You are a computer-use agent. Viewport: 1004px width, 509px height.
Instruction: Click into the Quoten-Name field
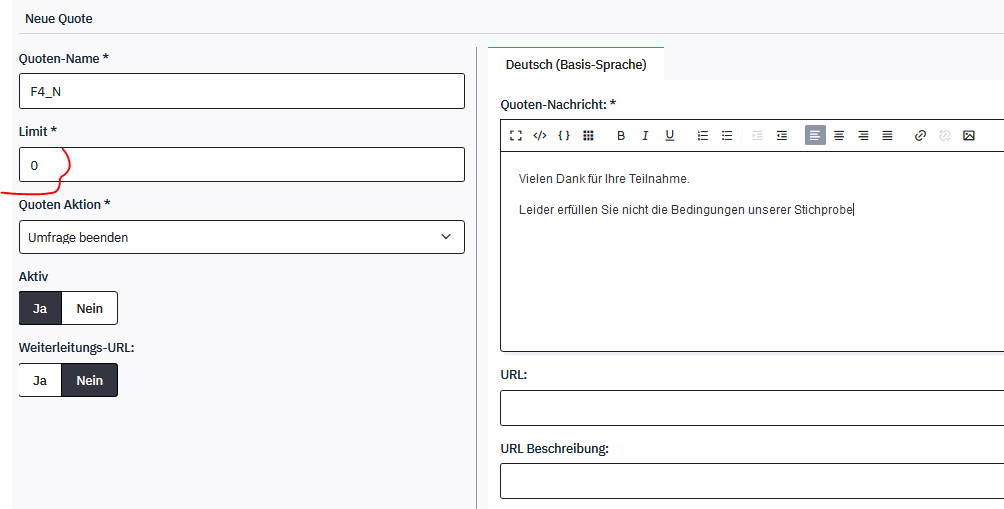tap(241, 91)
